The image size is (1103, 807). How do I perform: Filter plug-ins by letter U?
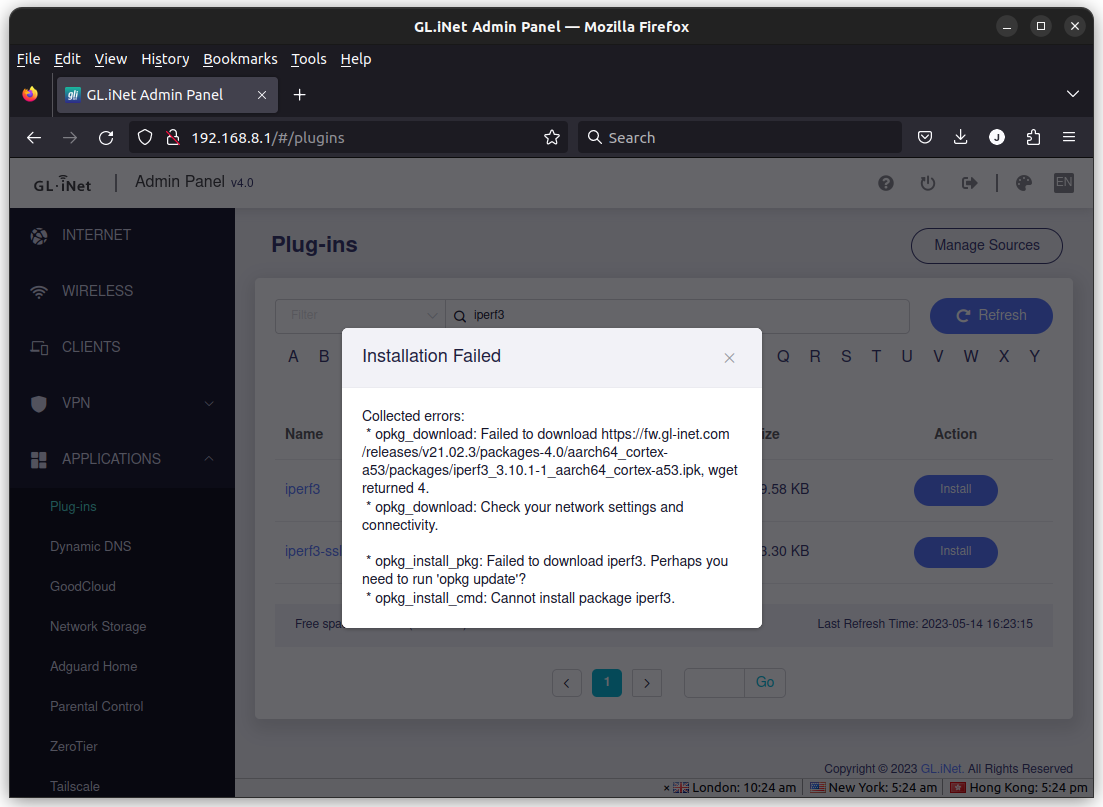(x=907, y=357)
